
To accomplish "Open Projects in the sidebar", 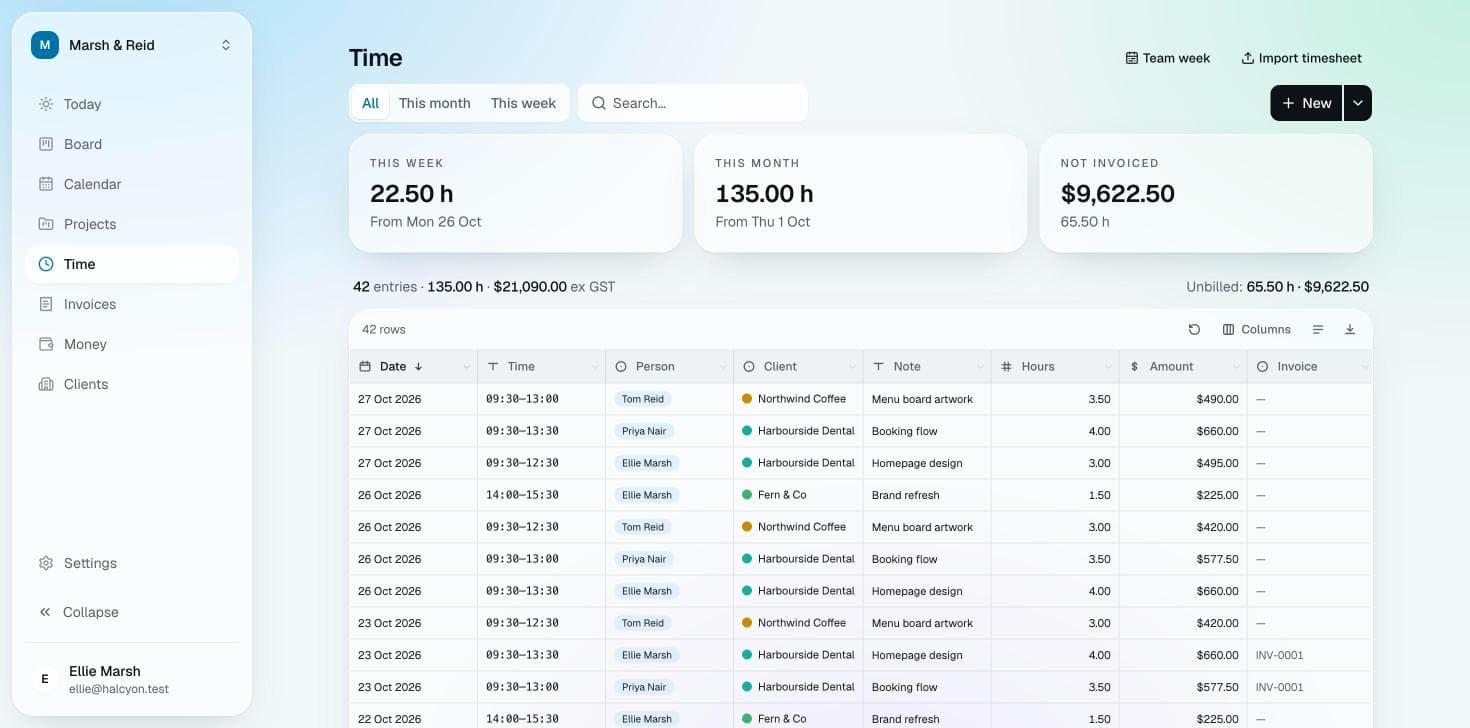I will pos(132,224).
